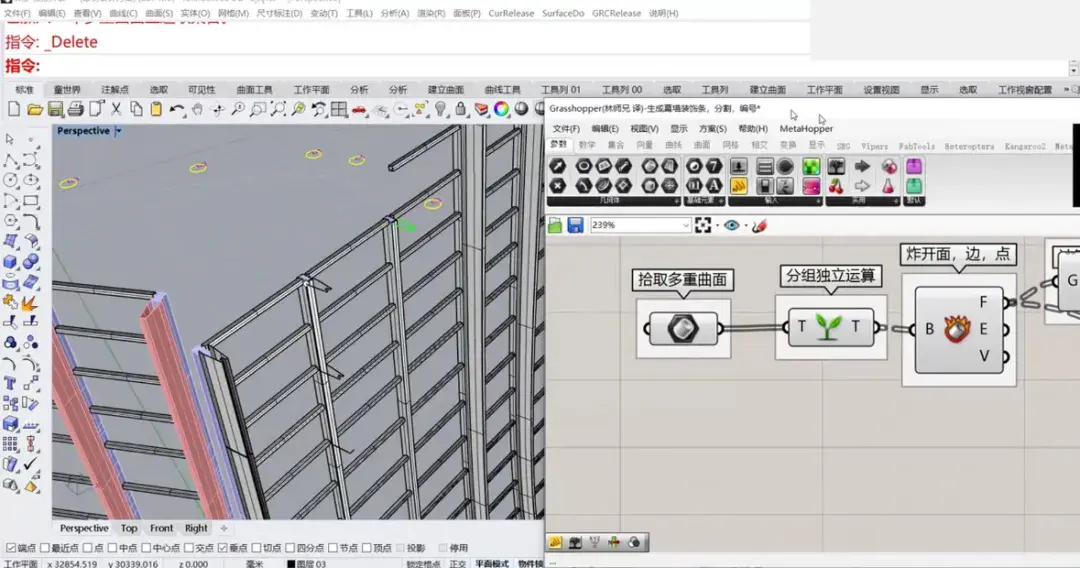Viewport: 1080px width, 568px height.
Task: Open the color wheel properties icon
Action: (x=501, y=109)
